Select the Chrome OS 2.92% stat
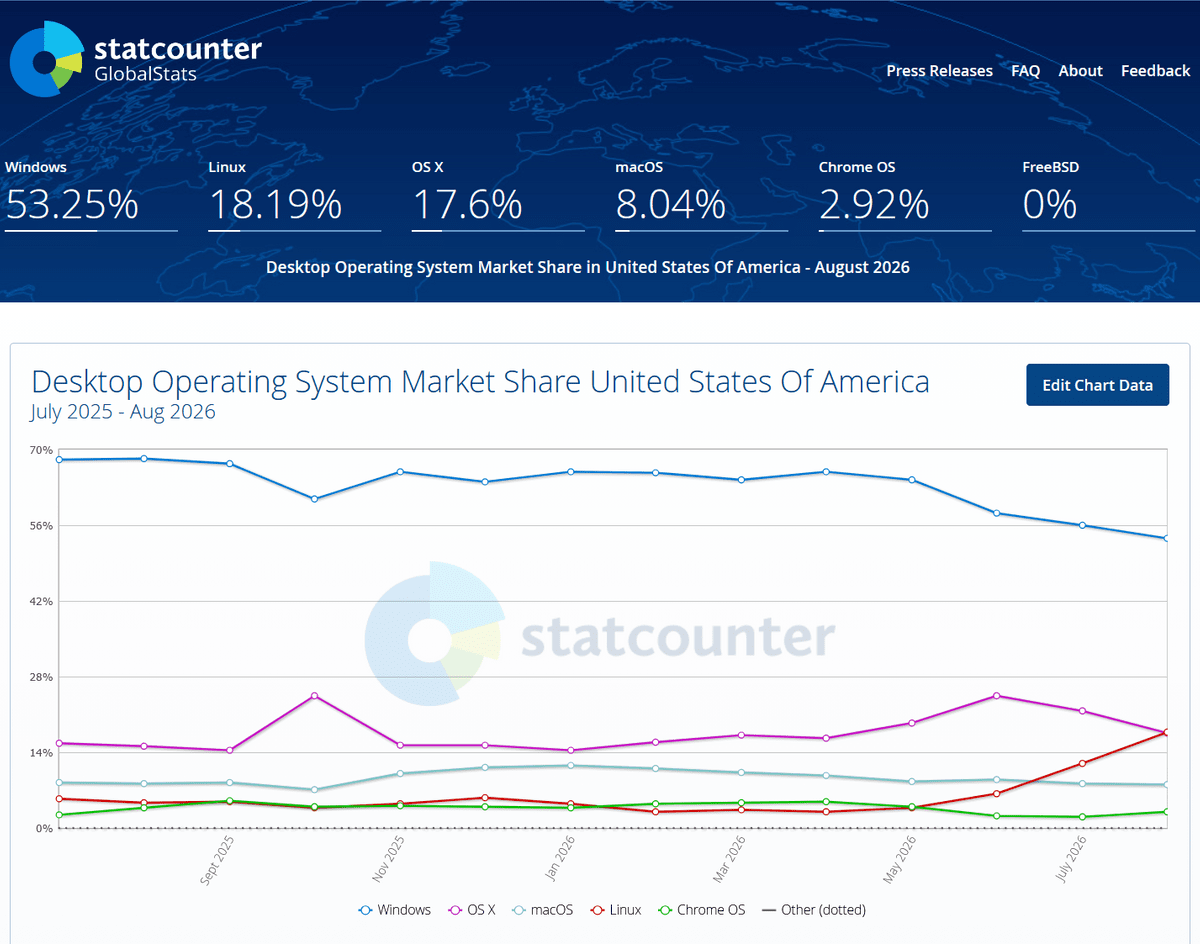The height and width of the screenshot is (944, 1200). pos(905,195)
